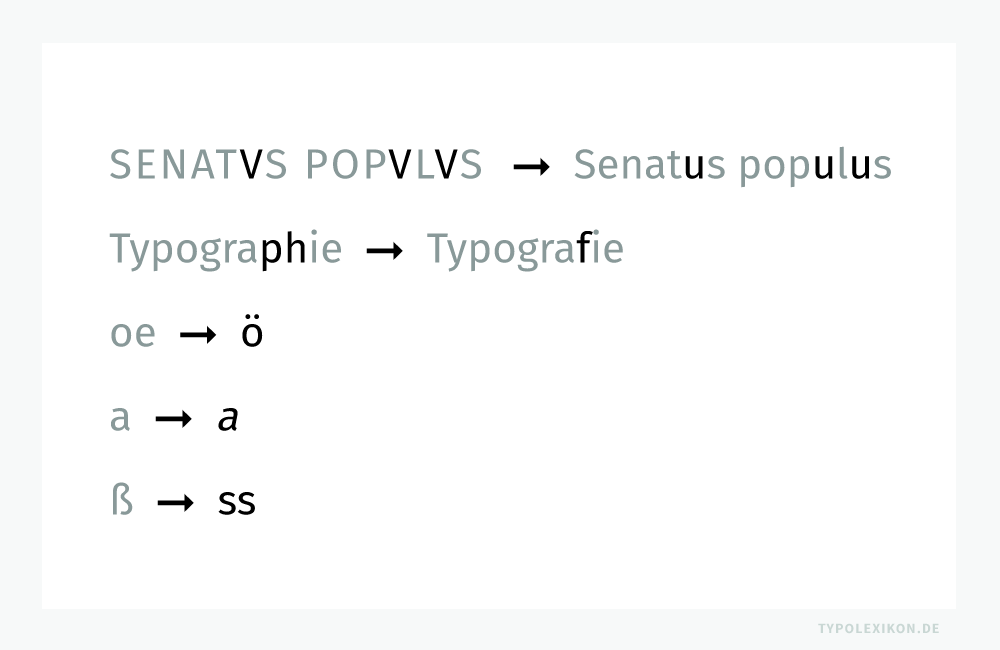Select the black ss letters
The image size is (1000, 650).
click(237, 503)
